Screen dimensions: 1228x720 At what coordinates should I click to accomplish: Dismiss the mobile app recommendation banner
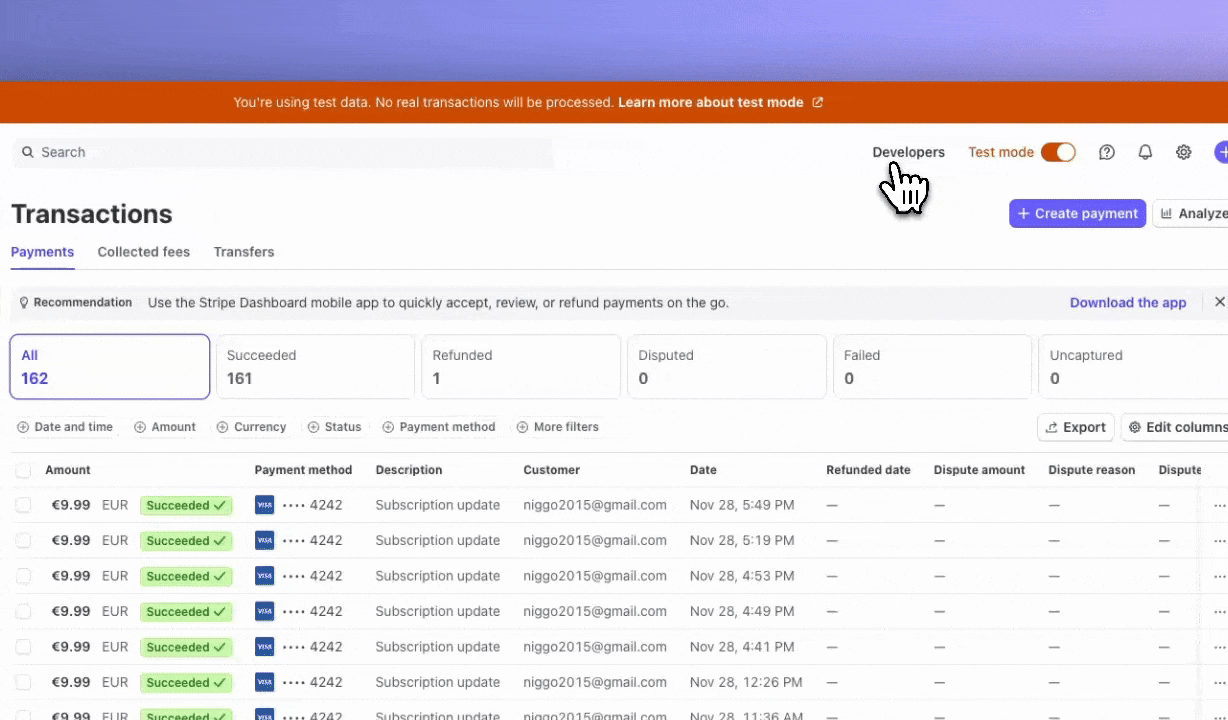click(1219, 301)
